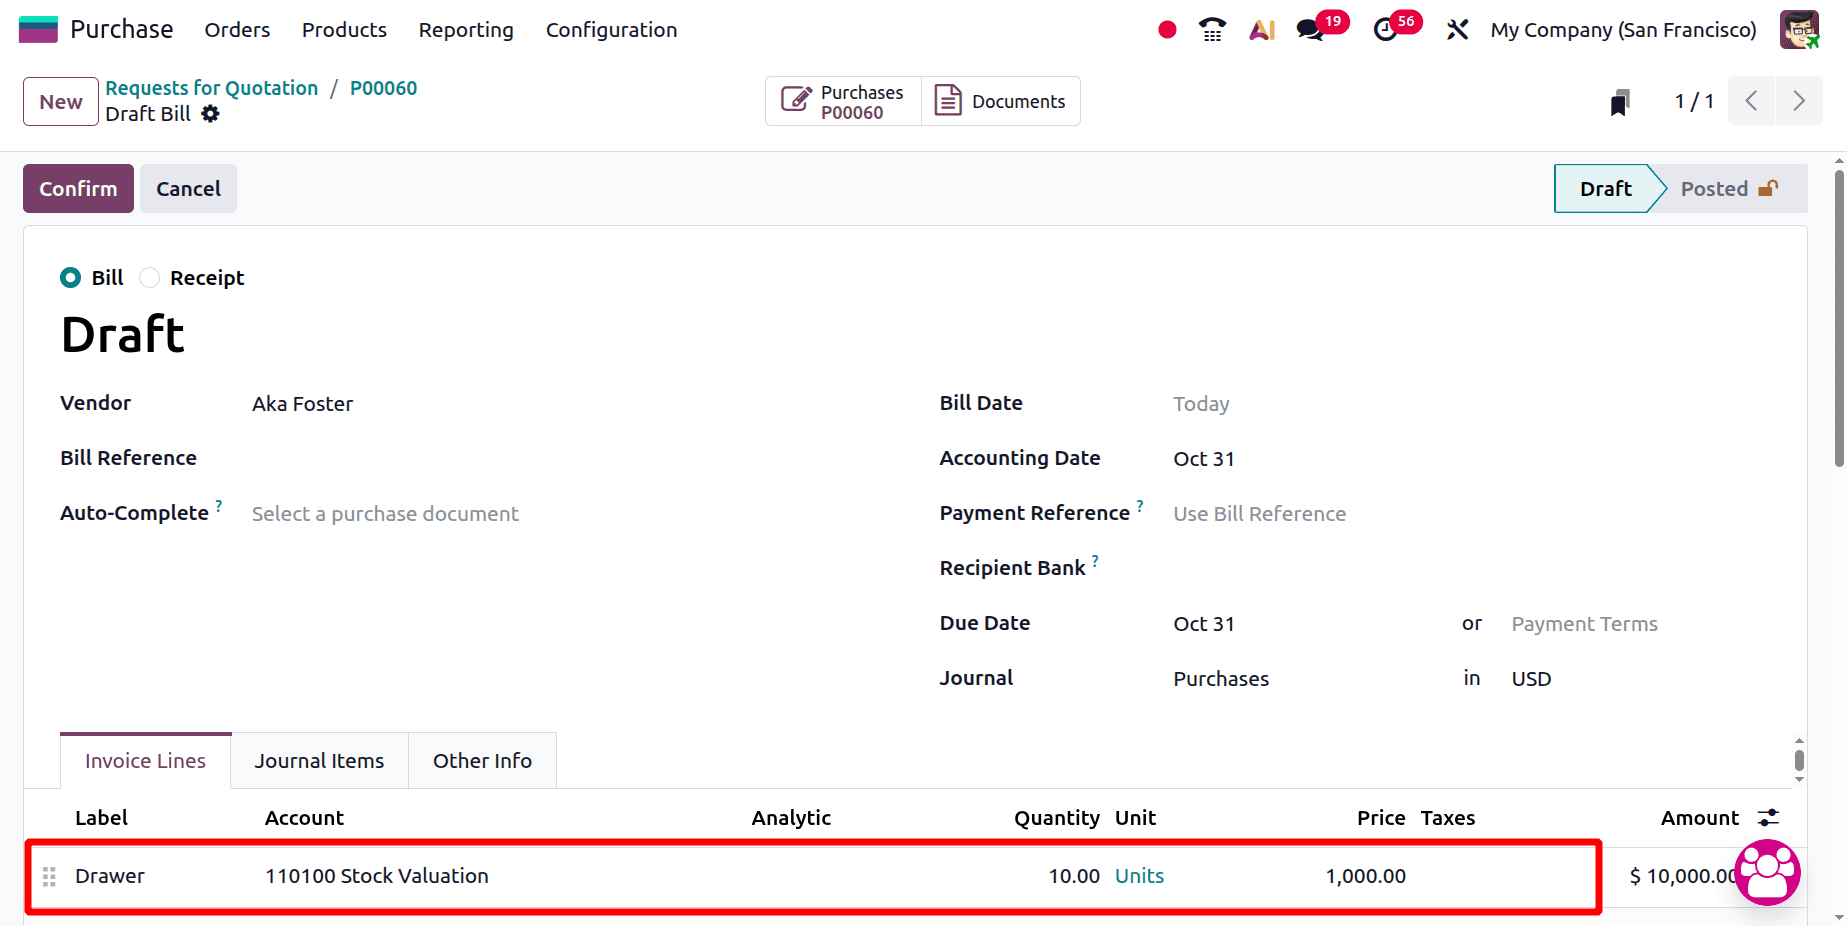
Task: Change the Units field on the Drawer line
Action: (x=1138, y=875)
